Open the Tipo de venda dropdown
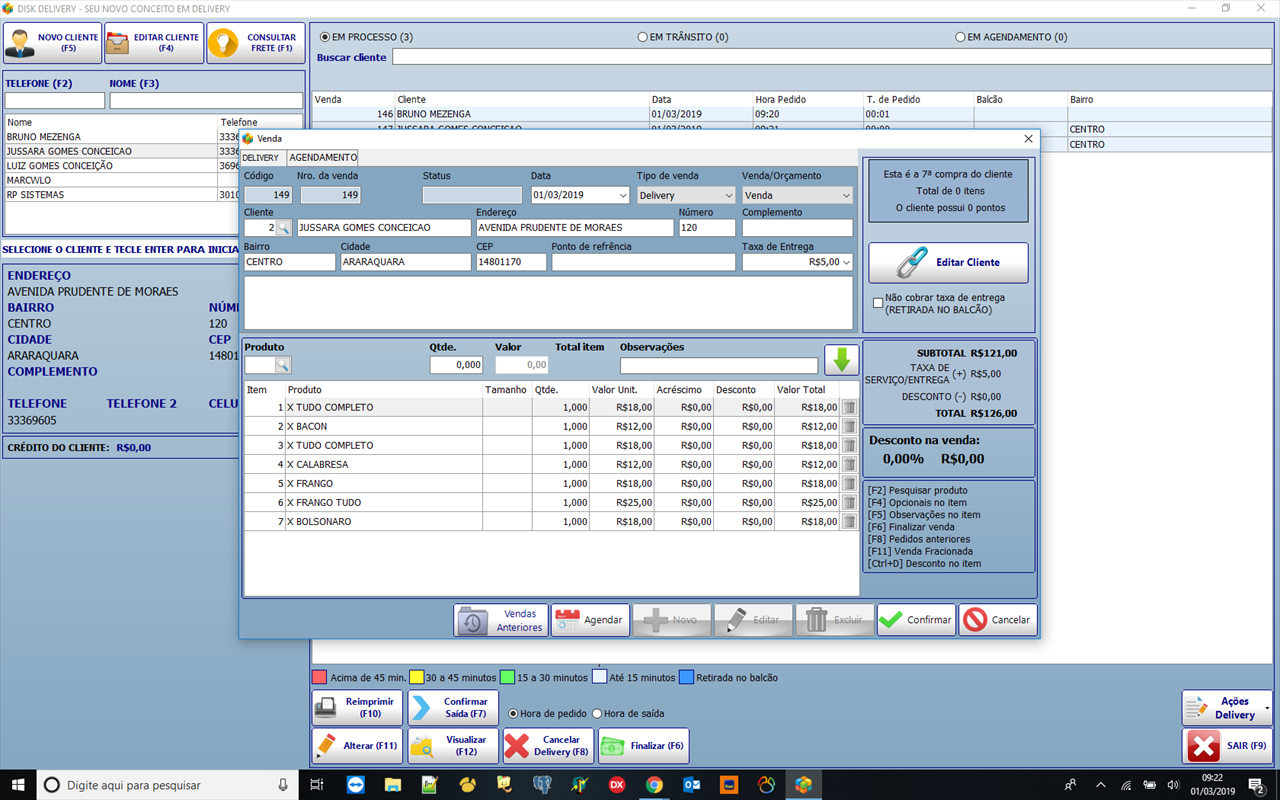Image resolution: width=1280 pixels, height=800 pixels. click(x=727, y=196)
